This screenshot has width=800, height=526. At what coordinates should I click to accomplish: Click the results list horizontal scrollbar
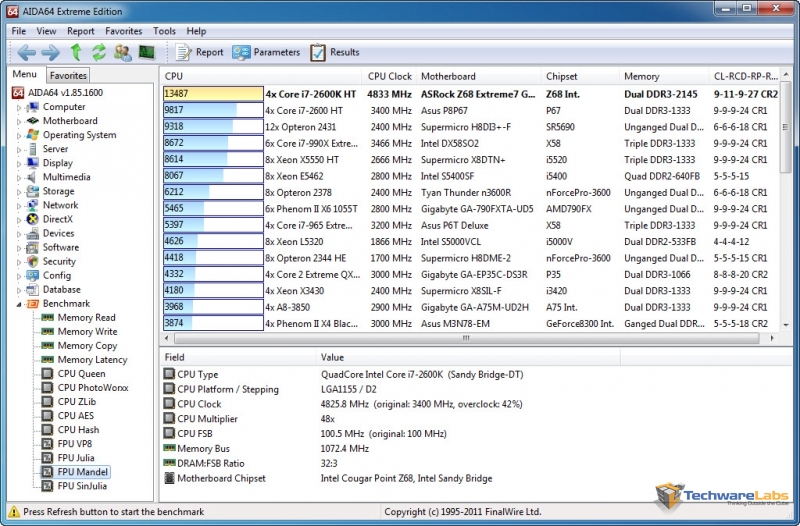pyautogui.click(x=467, y=338)
